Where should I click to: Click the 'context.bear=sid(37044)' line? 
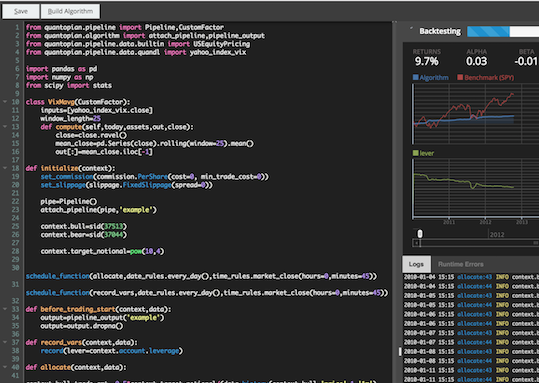click(84, 234)
